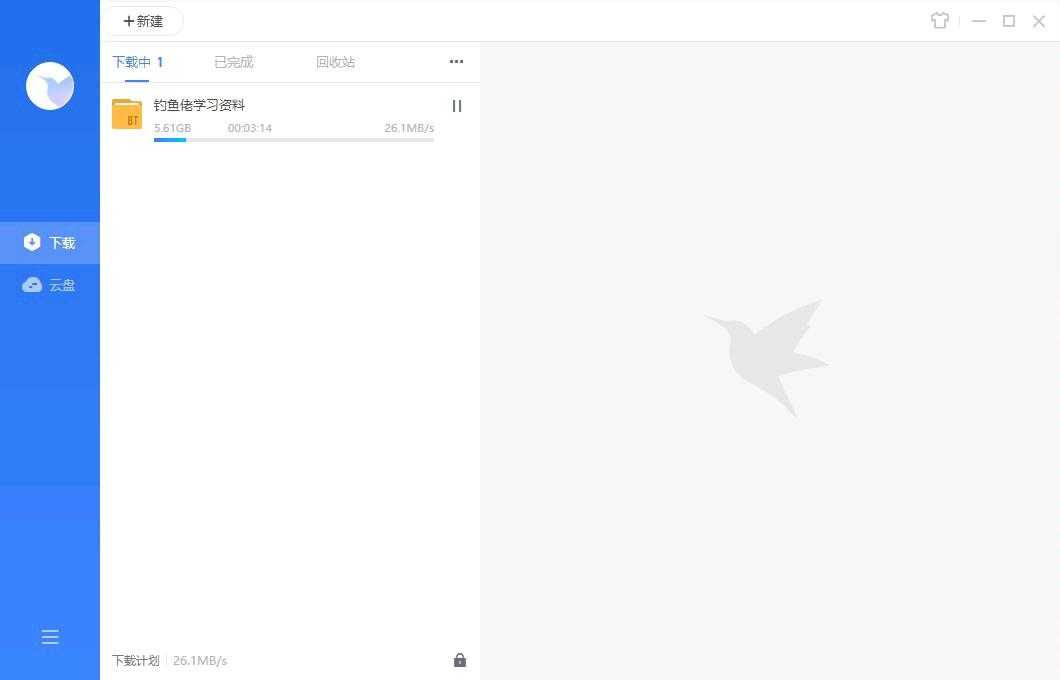Switch to the 下载中 tab

137,62
